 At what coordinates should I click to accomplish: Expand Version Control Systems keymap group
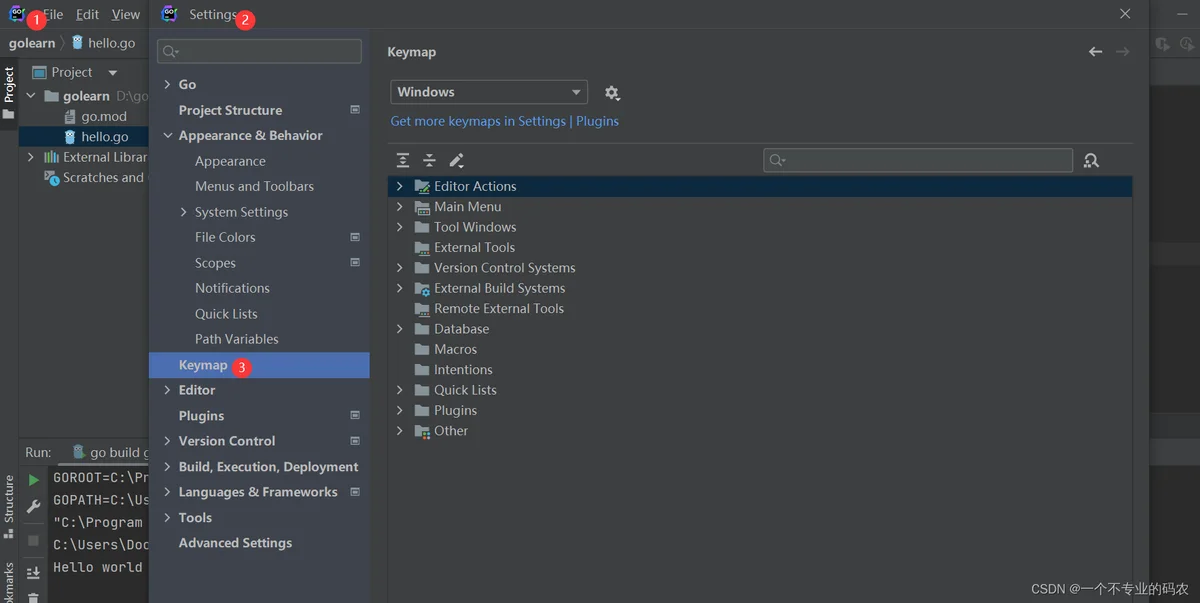400,268
